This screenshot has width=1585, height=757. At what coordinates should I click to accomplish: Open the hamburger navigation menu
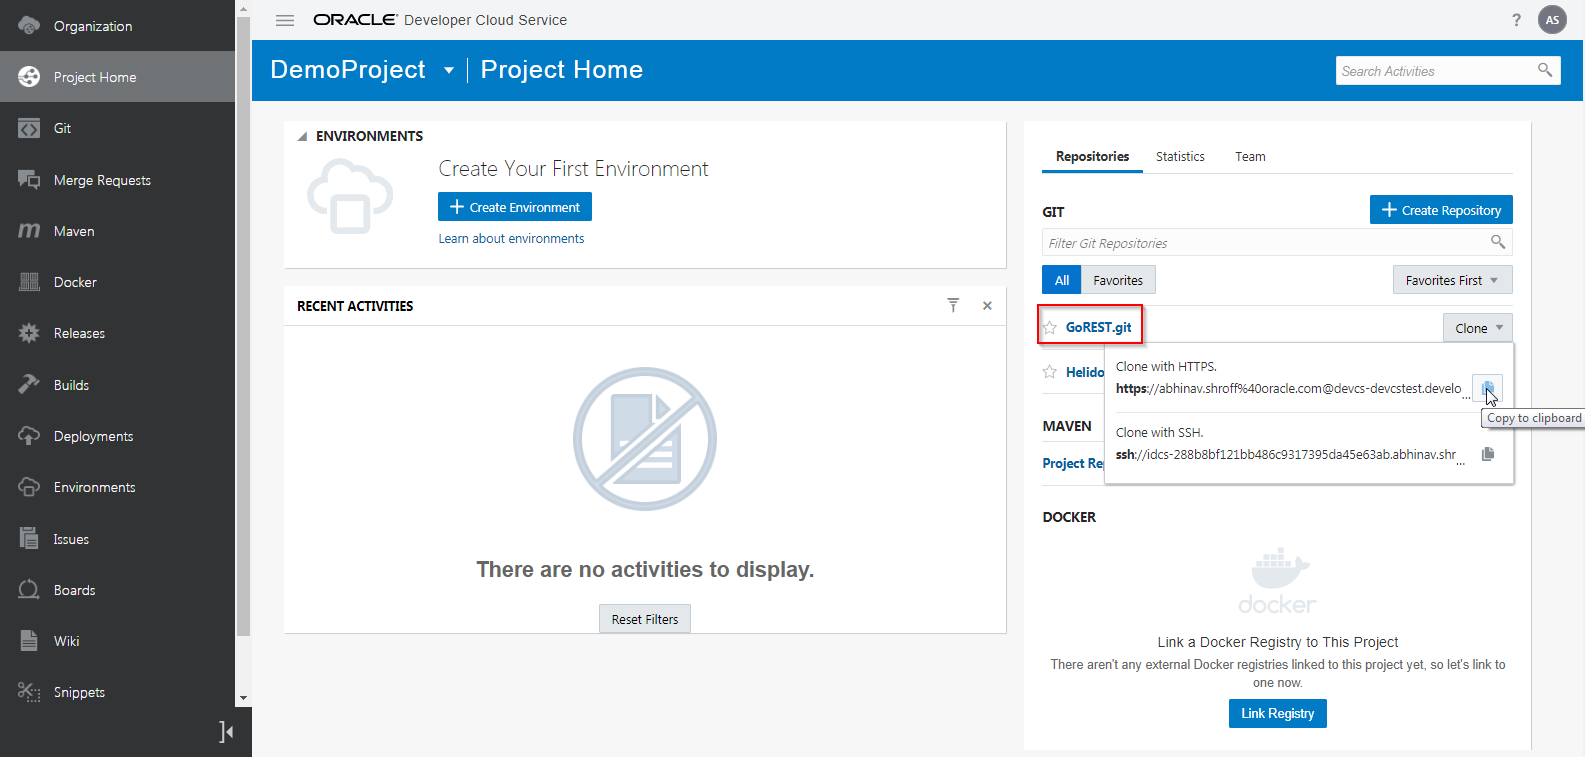pyautogui.click(x=285, y=20)
